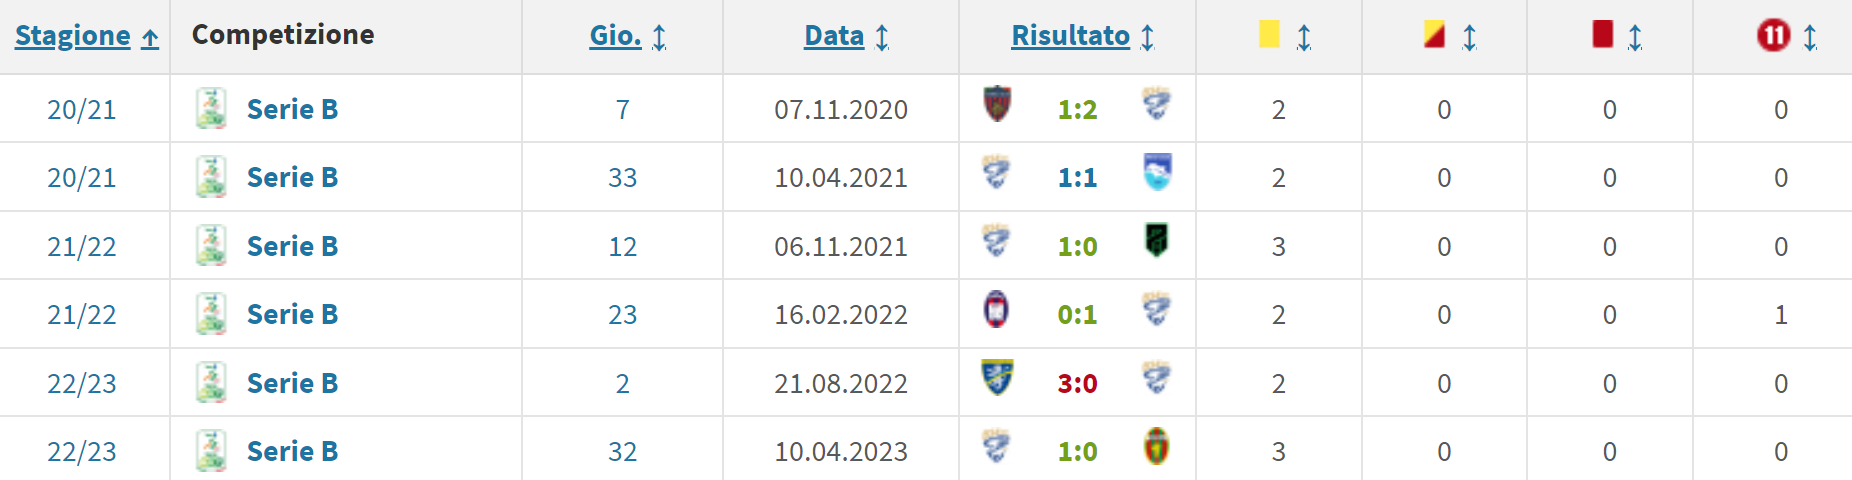Open matchday 33 link
This screenshot has width=1852, height=480.
(x=622, y=178)
